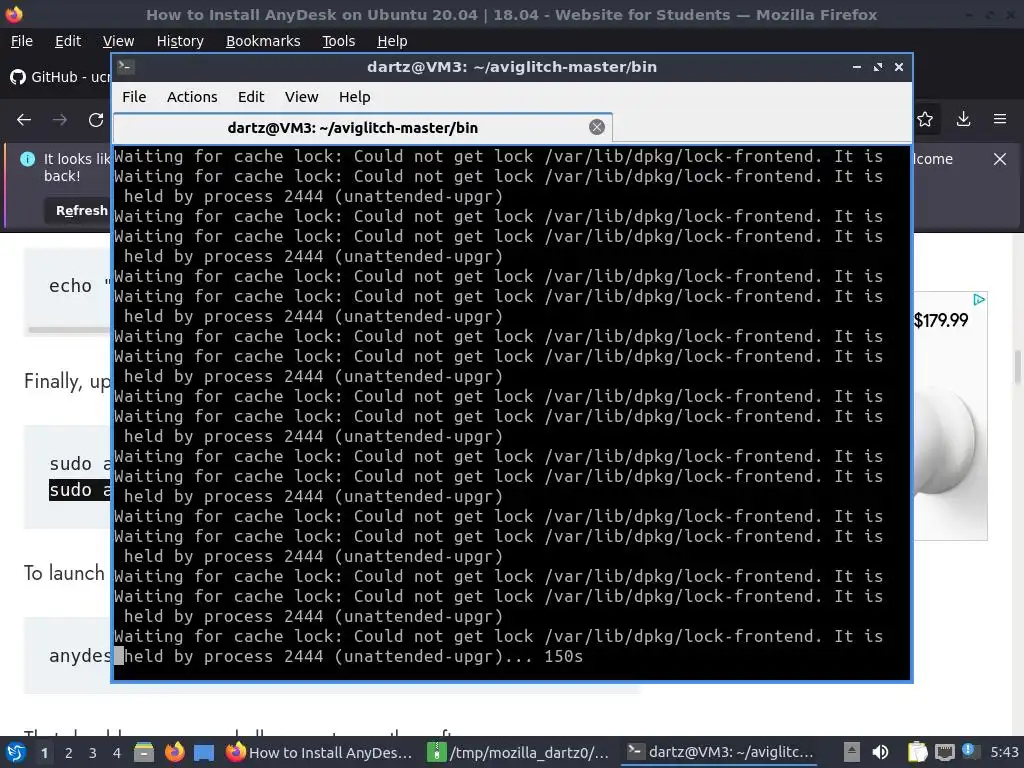The image size is (1024, 768).
Task: Open the Firefox History menu
Action: click(180, 41)
